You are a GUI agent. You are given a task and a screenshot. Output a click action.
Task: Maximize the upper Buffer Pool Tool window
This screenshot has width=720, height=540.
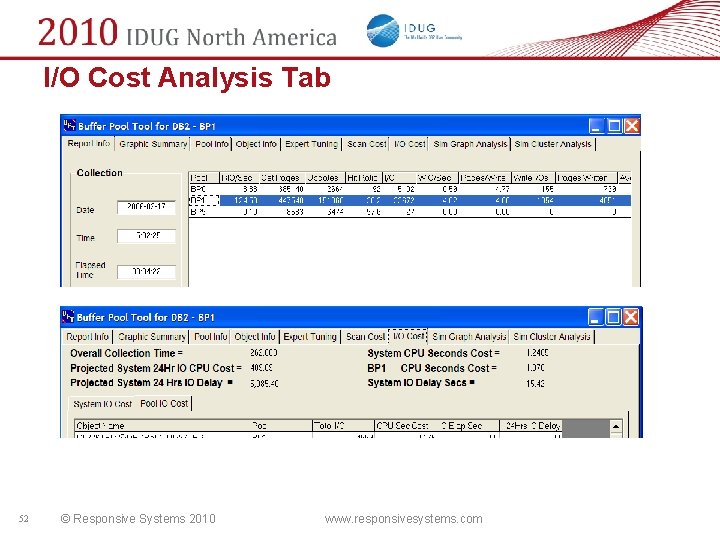pyautogui.click(x=614, y=126)
